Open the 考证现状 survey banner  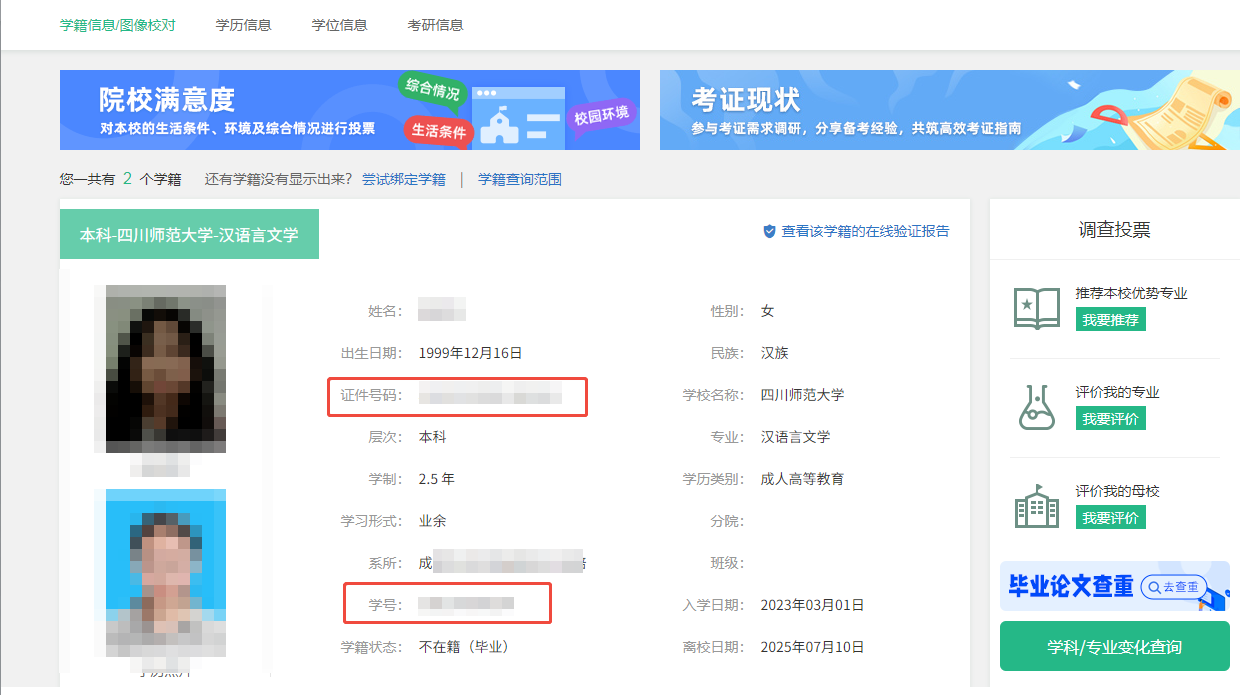(949, 110)
